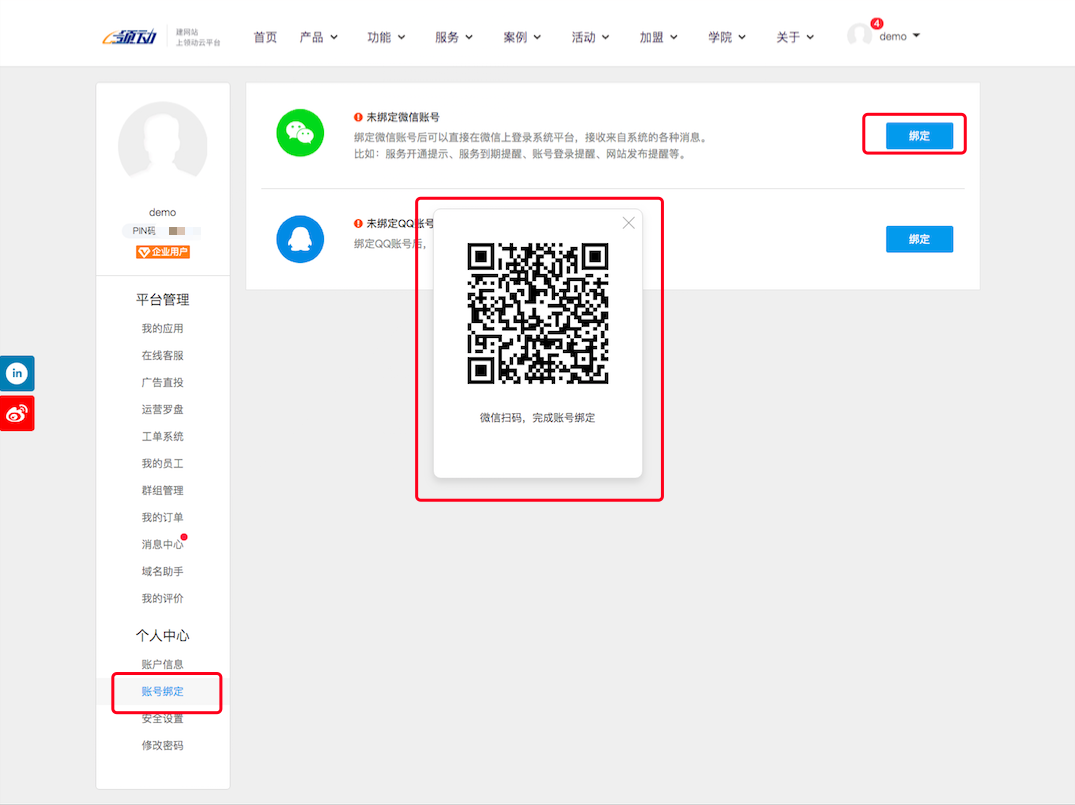Open the LinkedIn share icon

coord(17,373)
